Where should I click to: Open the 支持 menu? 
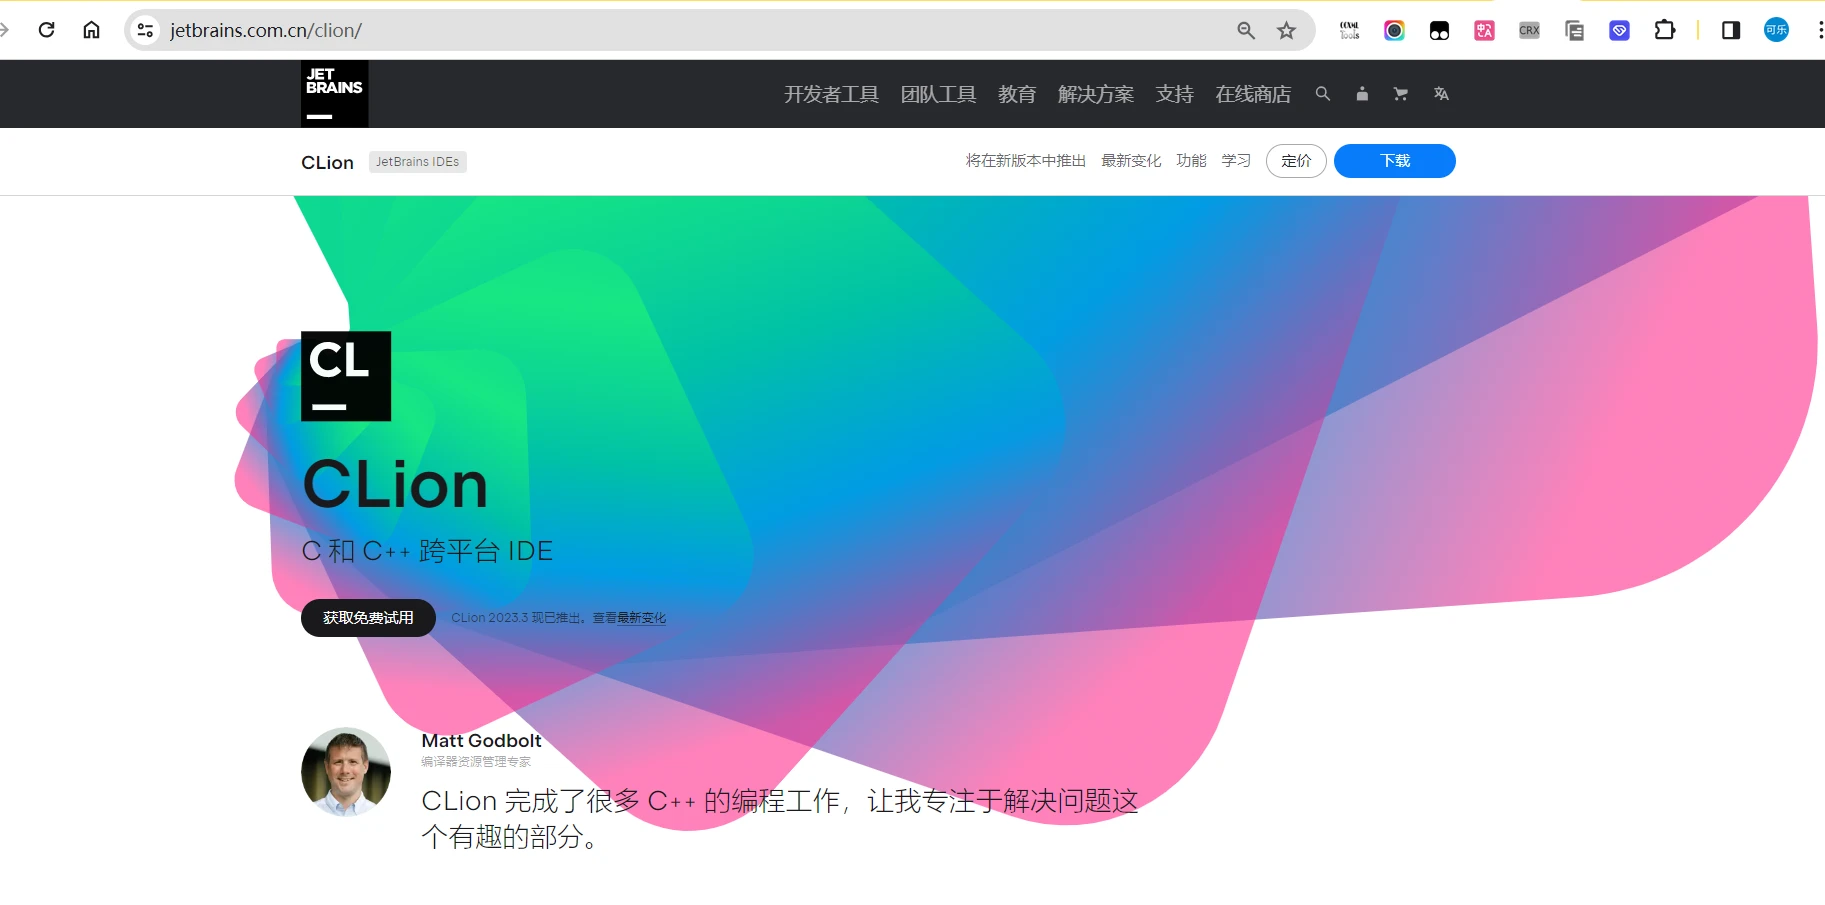click(1175, 94)
